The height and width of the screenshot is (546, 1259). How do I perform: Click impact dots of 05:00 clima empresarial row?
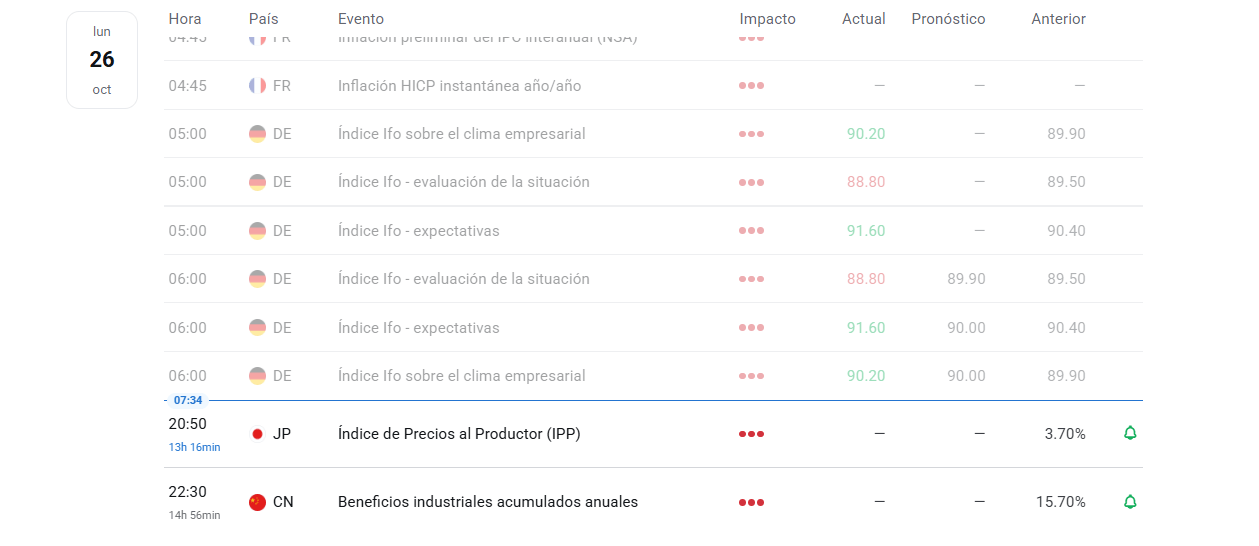(751, 134)
